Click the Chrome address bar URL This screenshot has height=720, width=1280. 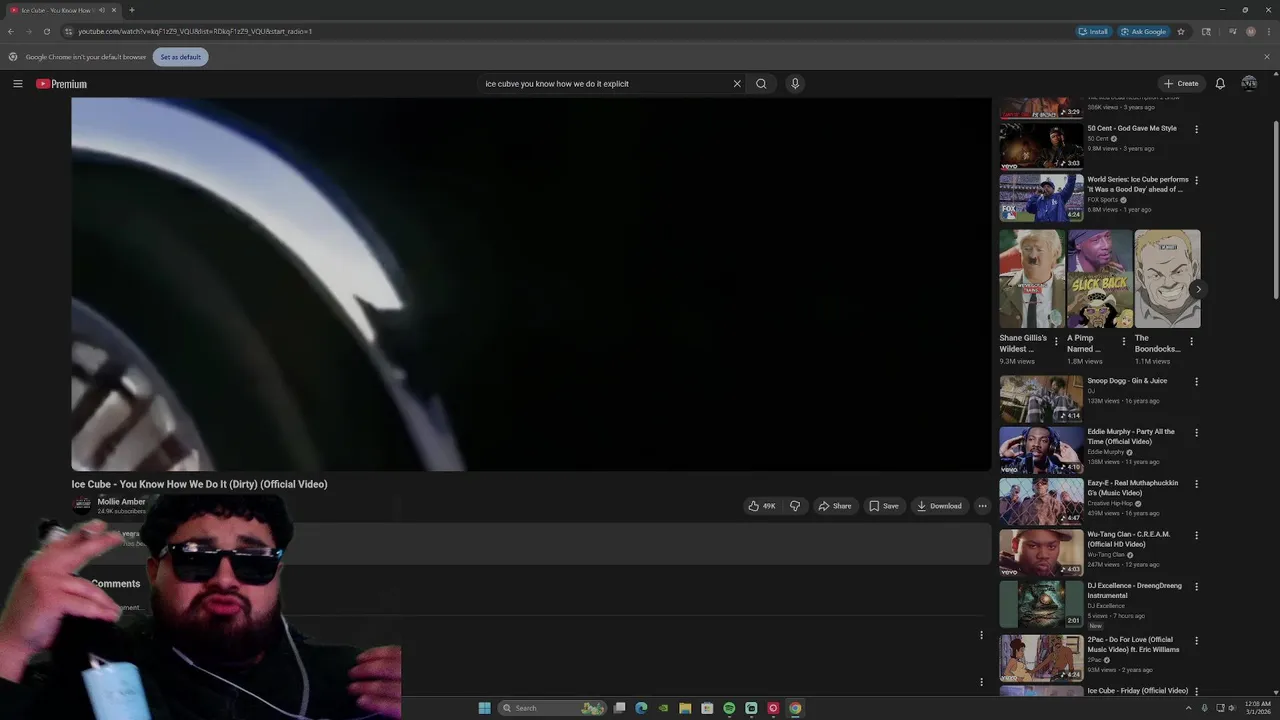click(x=195, y=31)
